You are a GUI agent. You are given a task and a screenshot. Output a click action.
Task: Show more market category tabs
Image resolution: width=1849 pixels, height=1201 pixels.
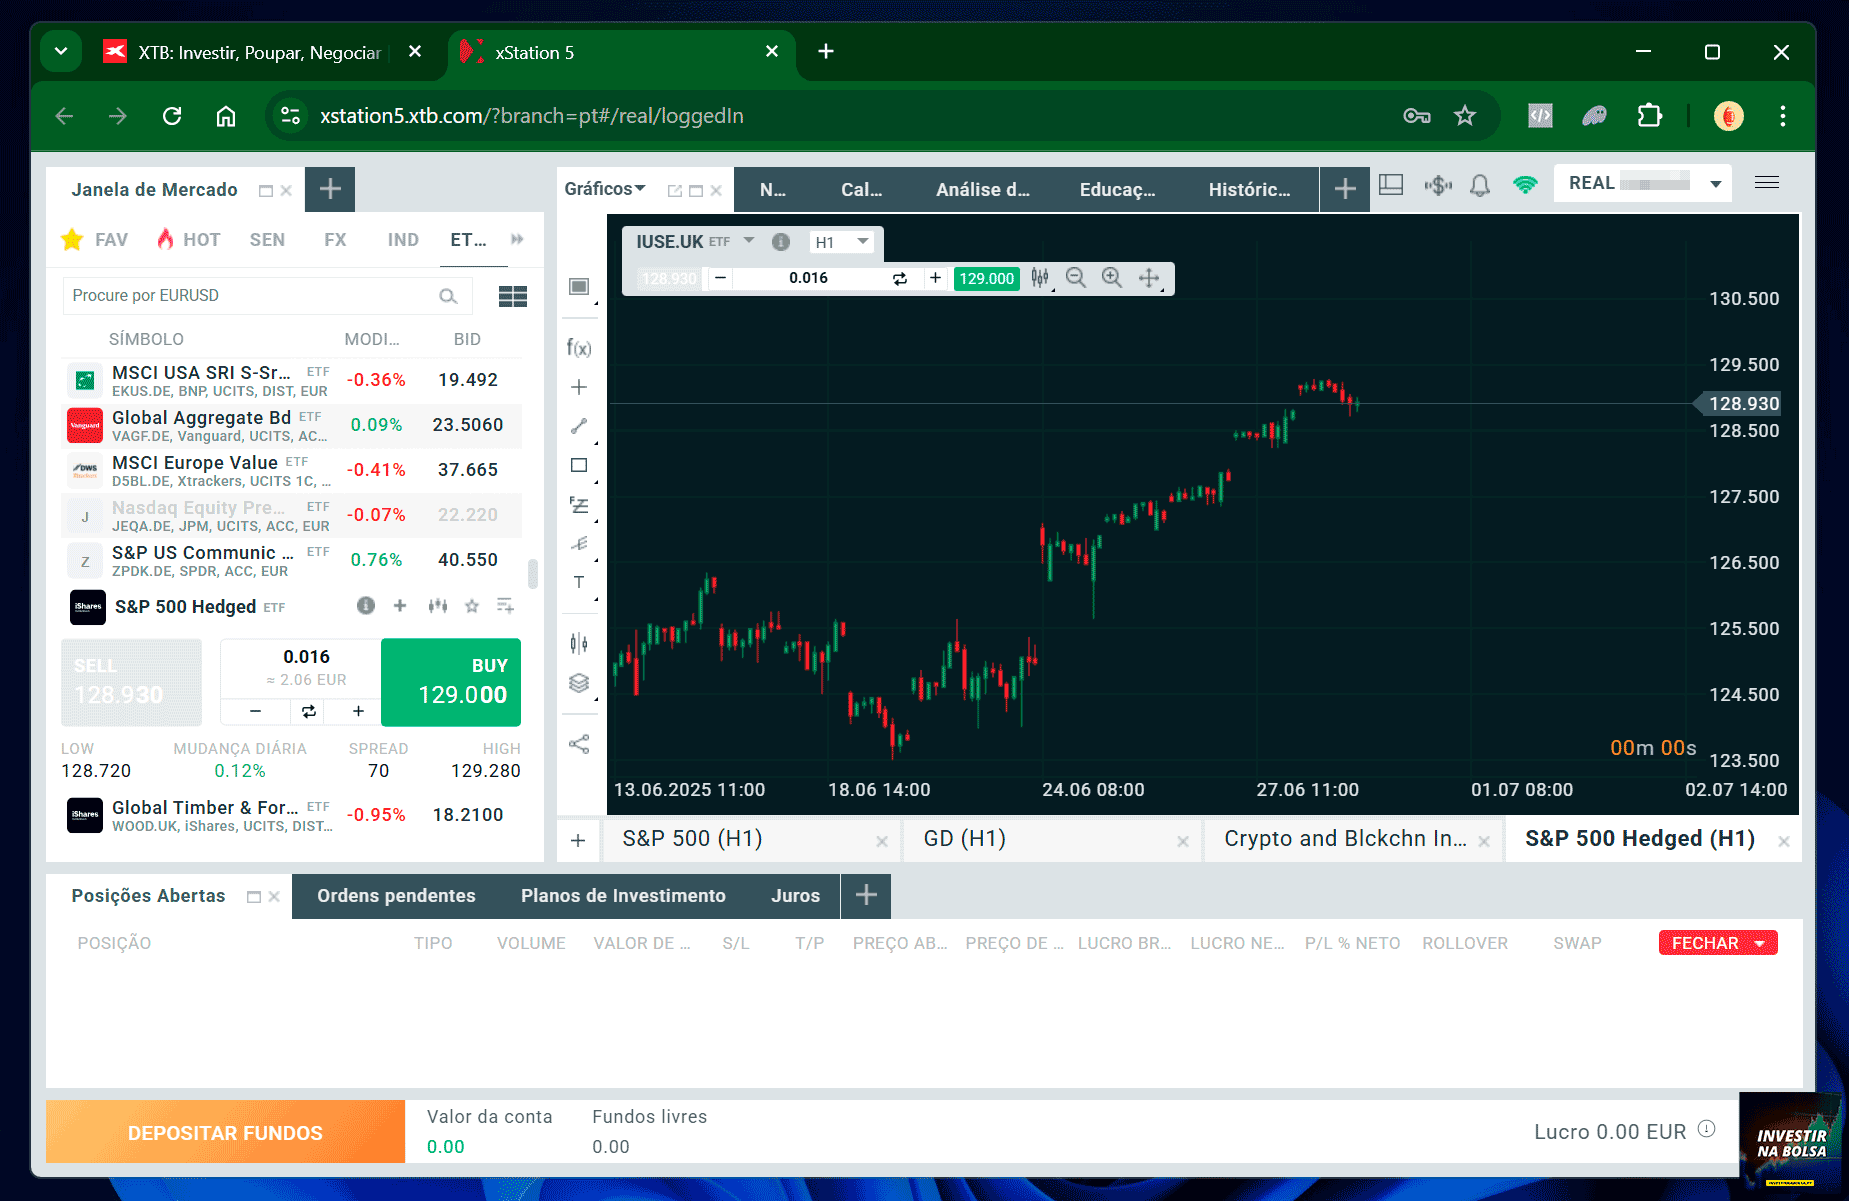(517, 239)
